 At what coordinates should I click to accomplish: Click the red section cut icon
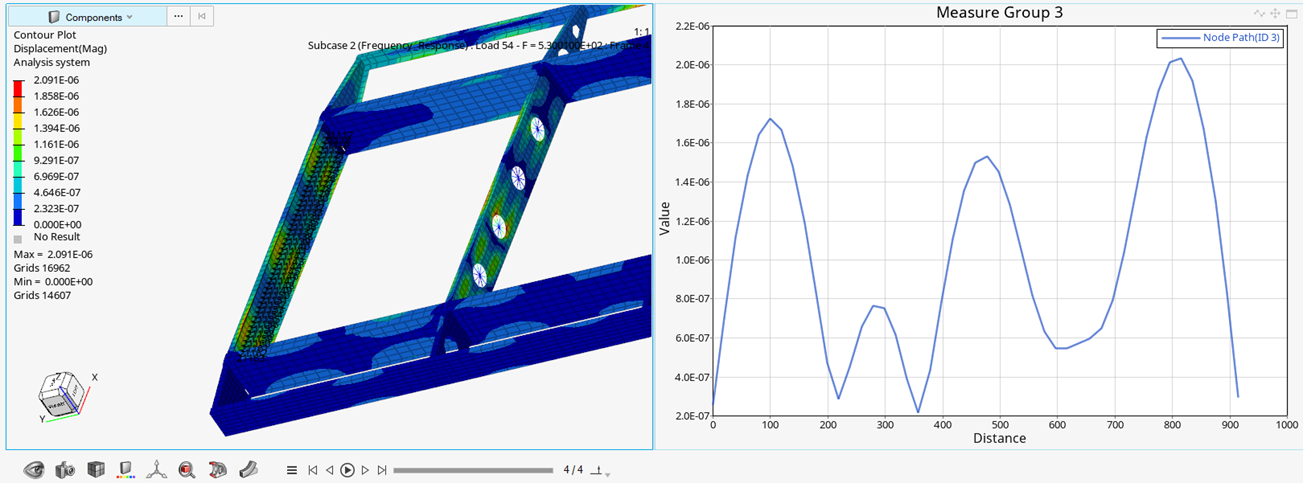click(217, 469)
